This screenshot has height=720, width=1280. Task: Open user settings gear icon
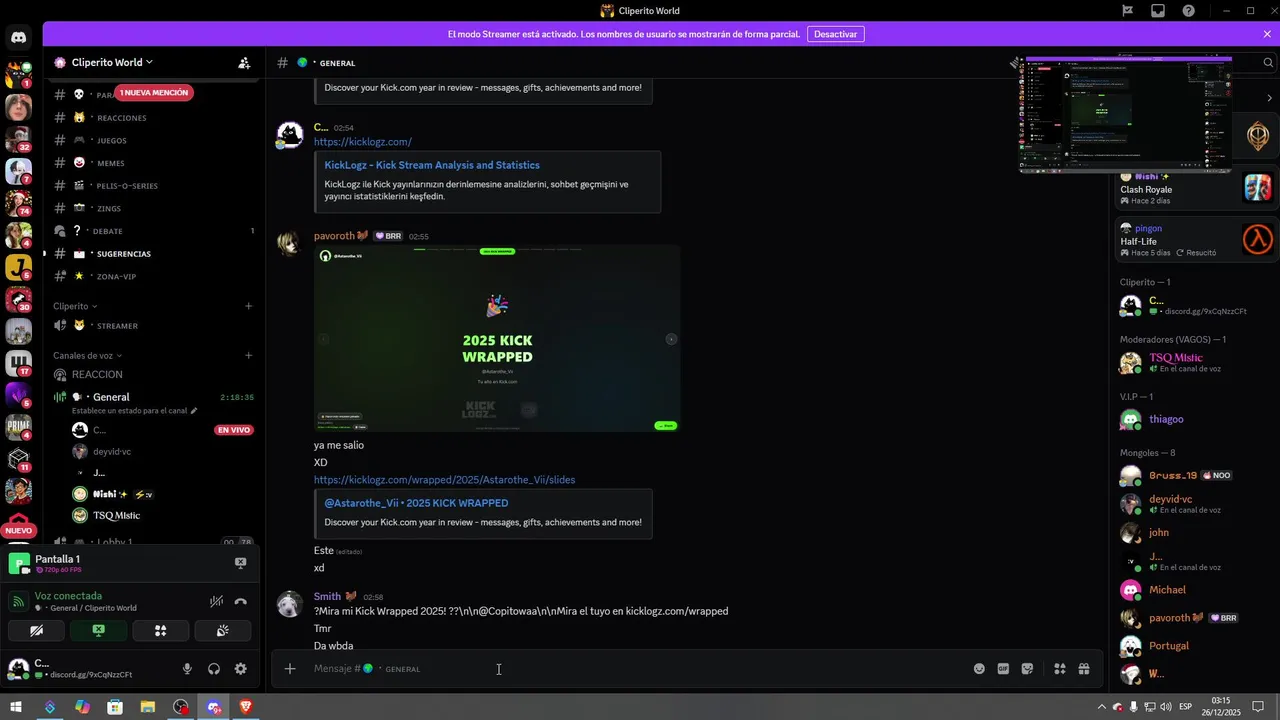tap(240, 669)
